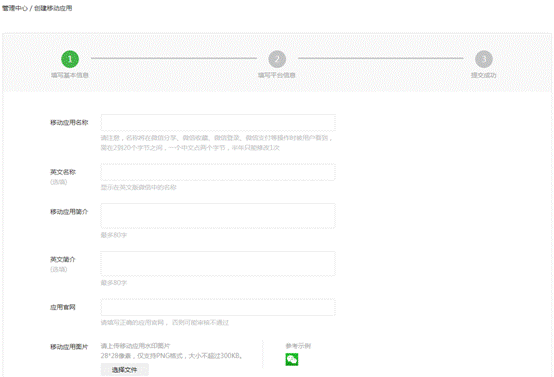Screen dimensions: 554x377
Task: Click the 请上传移动应用水印图片 text
Action: pyautogui.click(x=136, y=346)
